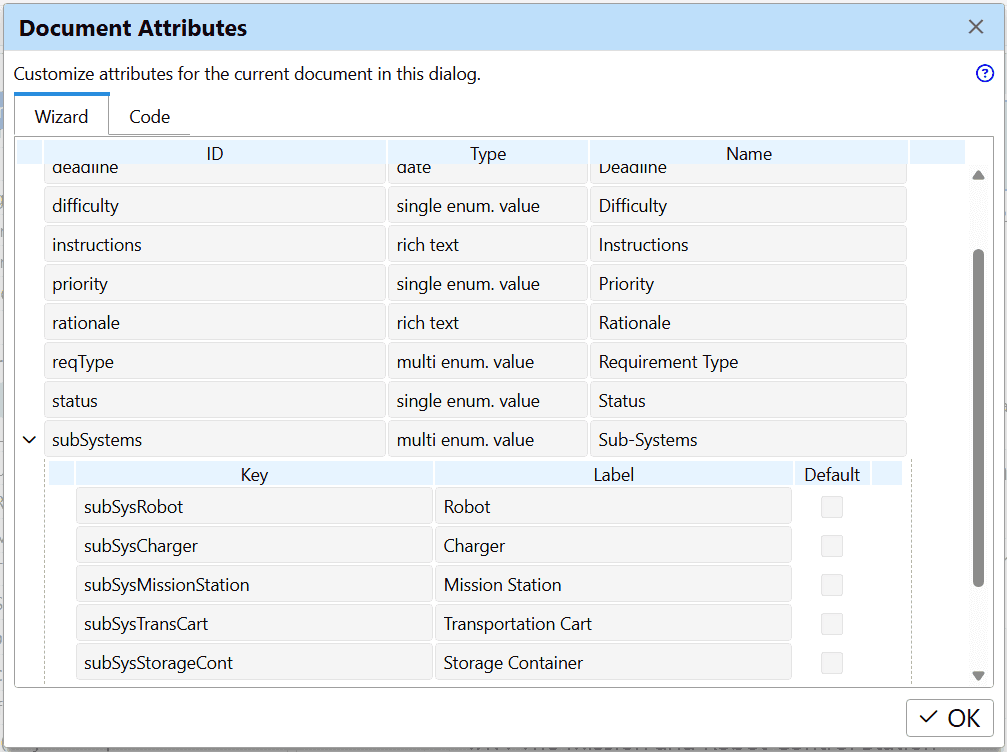Viewport: 1007px width, 752px height.
Task: Click the scrollbar down arrow
Action: point(978,674)
